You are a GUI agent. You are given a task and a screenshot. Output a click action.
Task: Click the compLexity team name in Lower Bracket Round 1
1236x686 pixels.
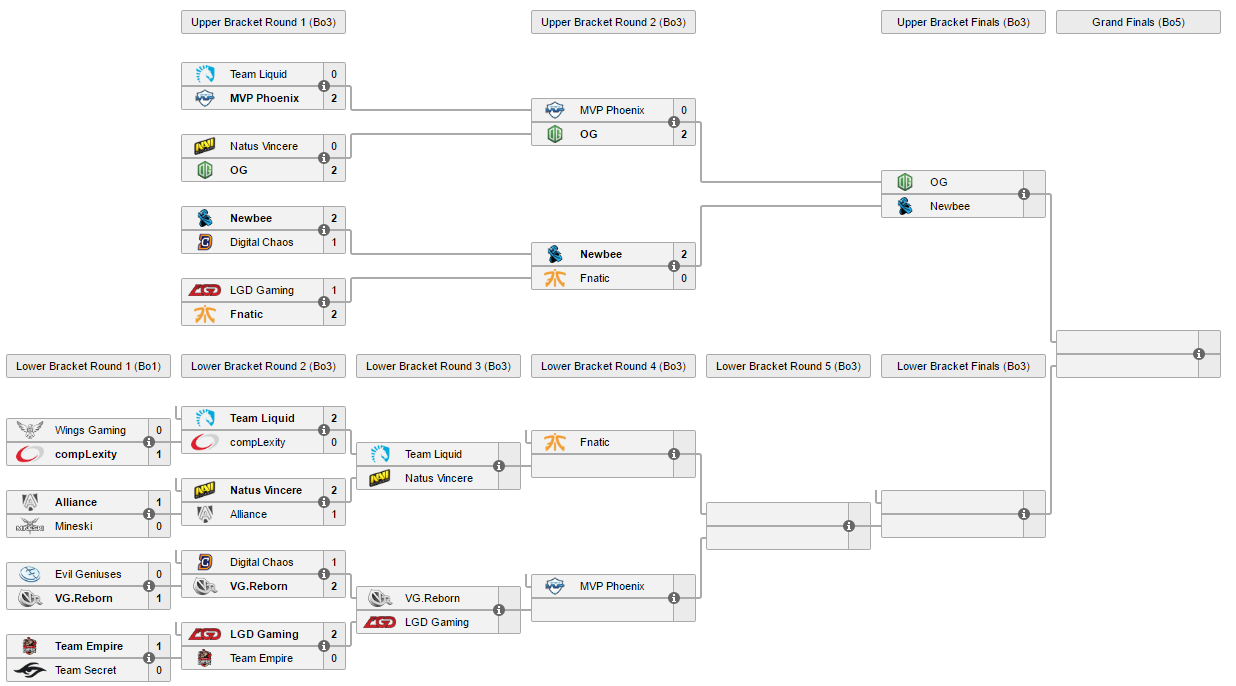tap(86, 454)
